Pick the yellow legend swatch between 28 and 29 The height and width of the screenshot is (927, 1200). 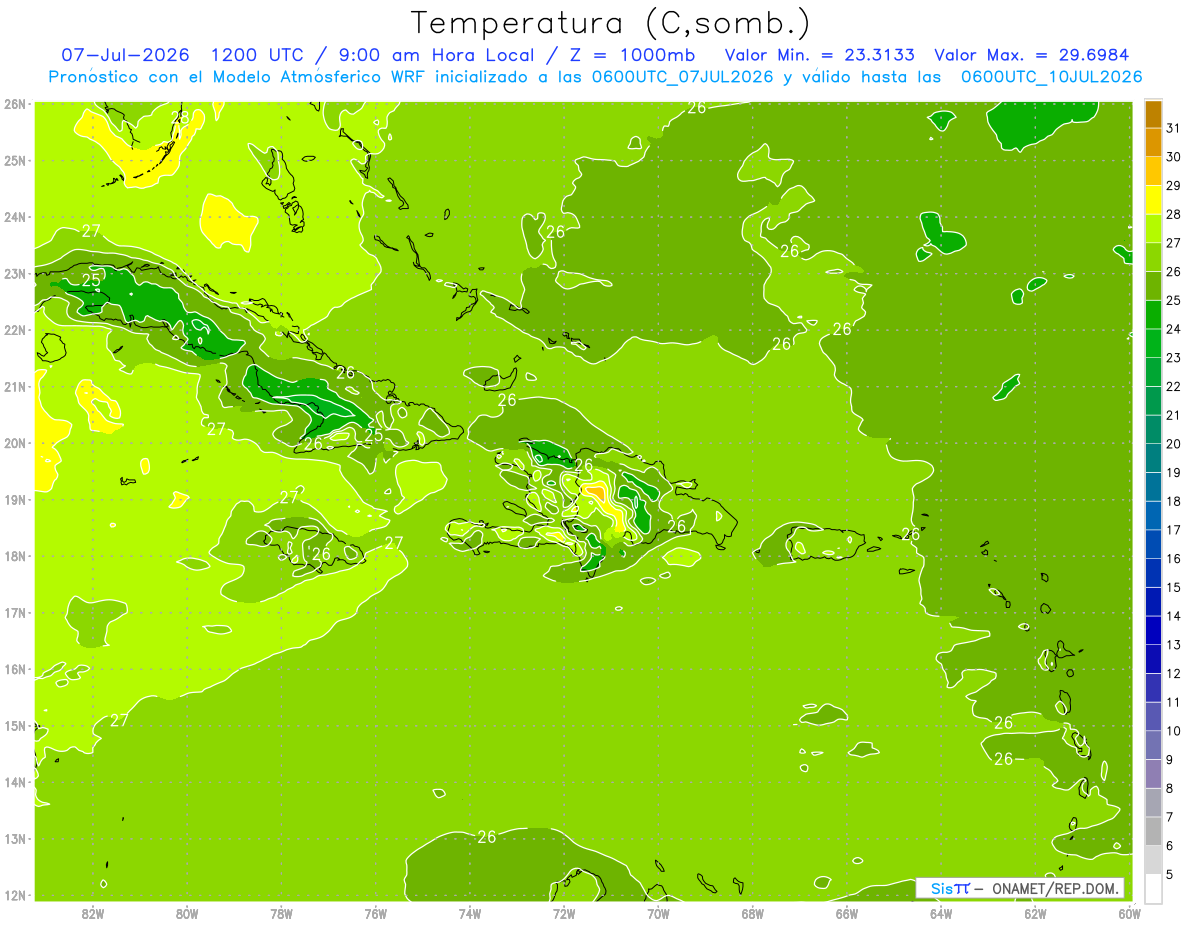pos(1153,200)
